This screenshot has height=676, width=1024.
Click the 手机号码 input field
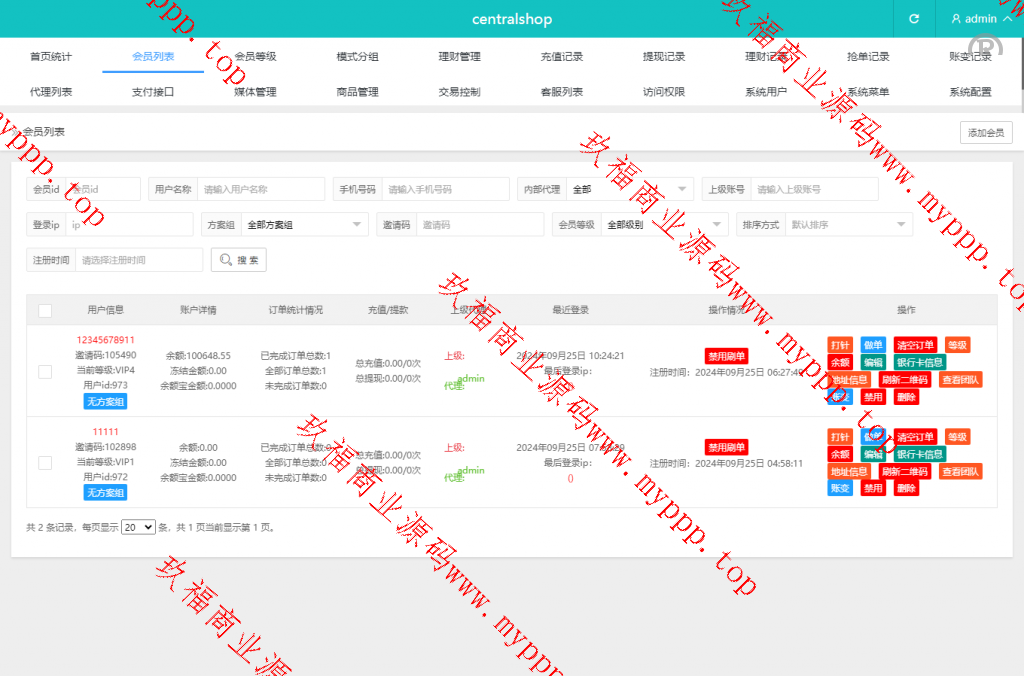[x=445, y=189]
